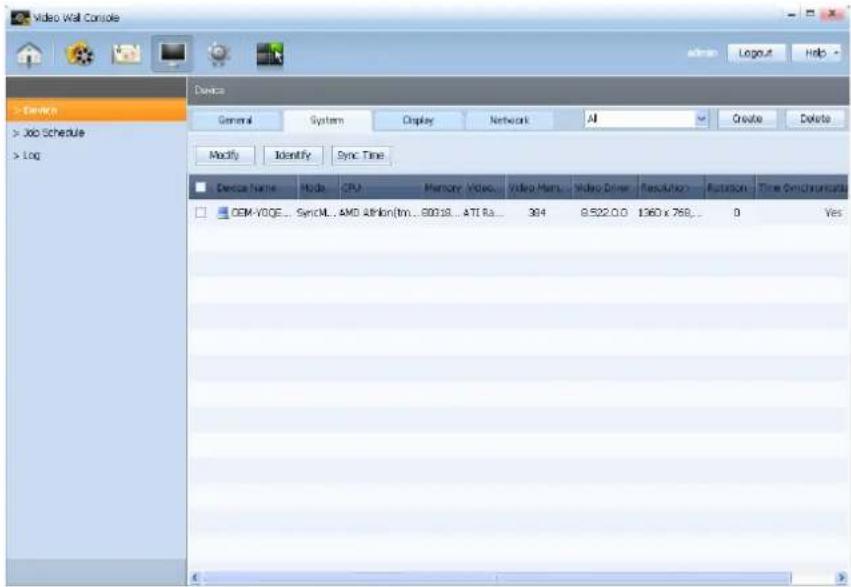Switch to the General tab
This screenshot has width=851, height=587.
pyautogui.click(x=235, y=120)
